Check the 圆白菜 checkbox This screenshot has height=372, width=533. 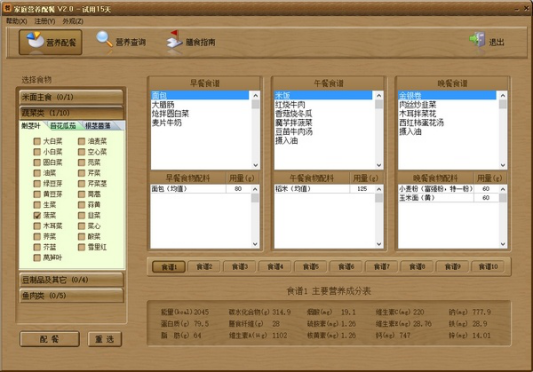click(x=37, y=163)
